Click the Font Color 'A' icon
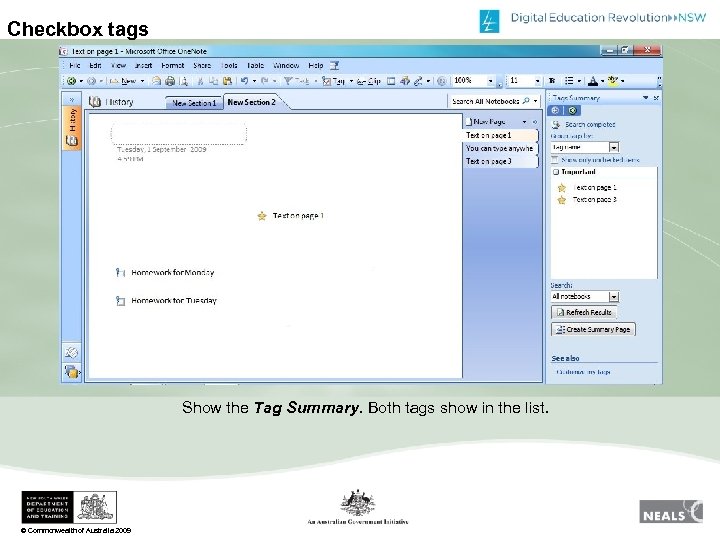720x540 pixels. 593,81
